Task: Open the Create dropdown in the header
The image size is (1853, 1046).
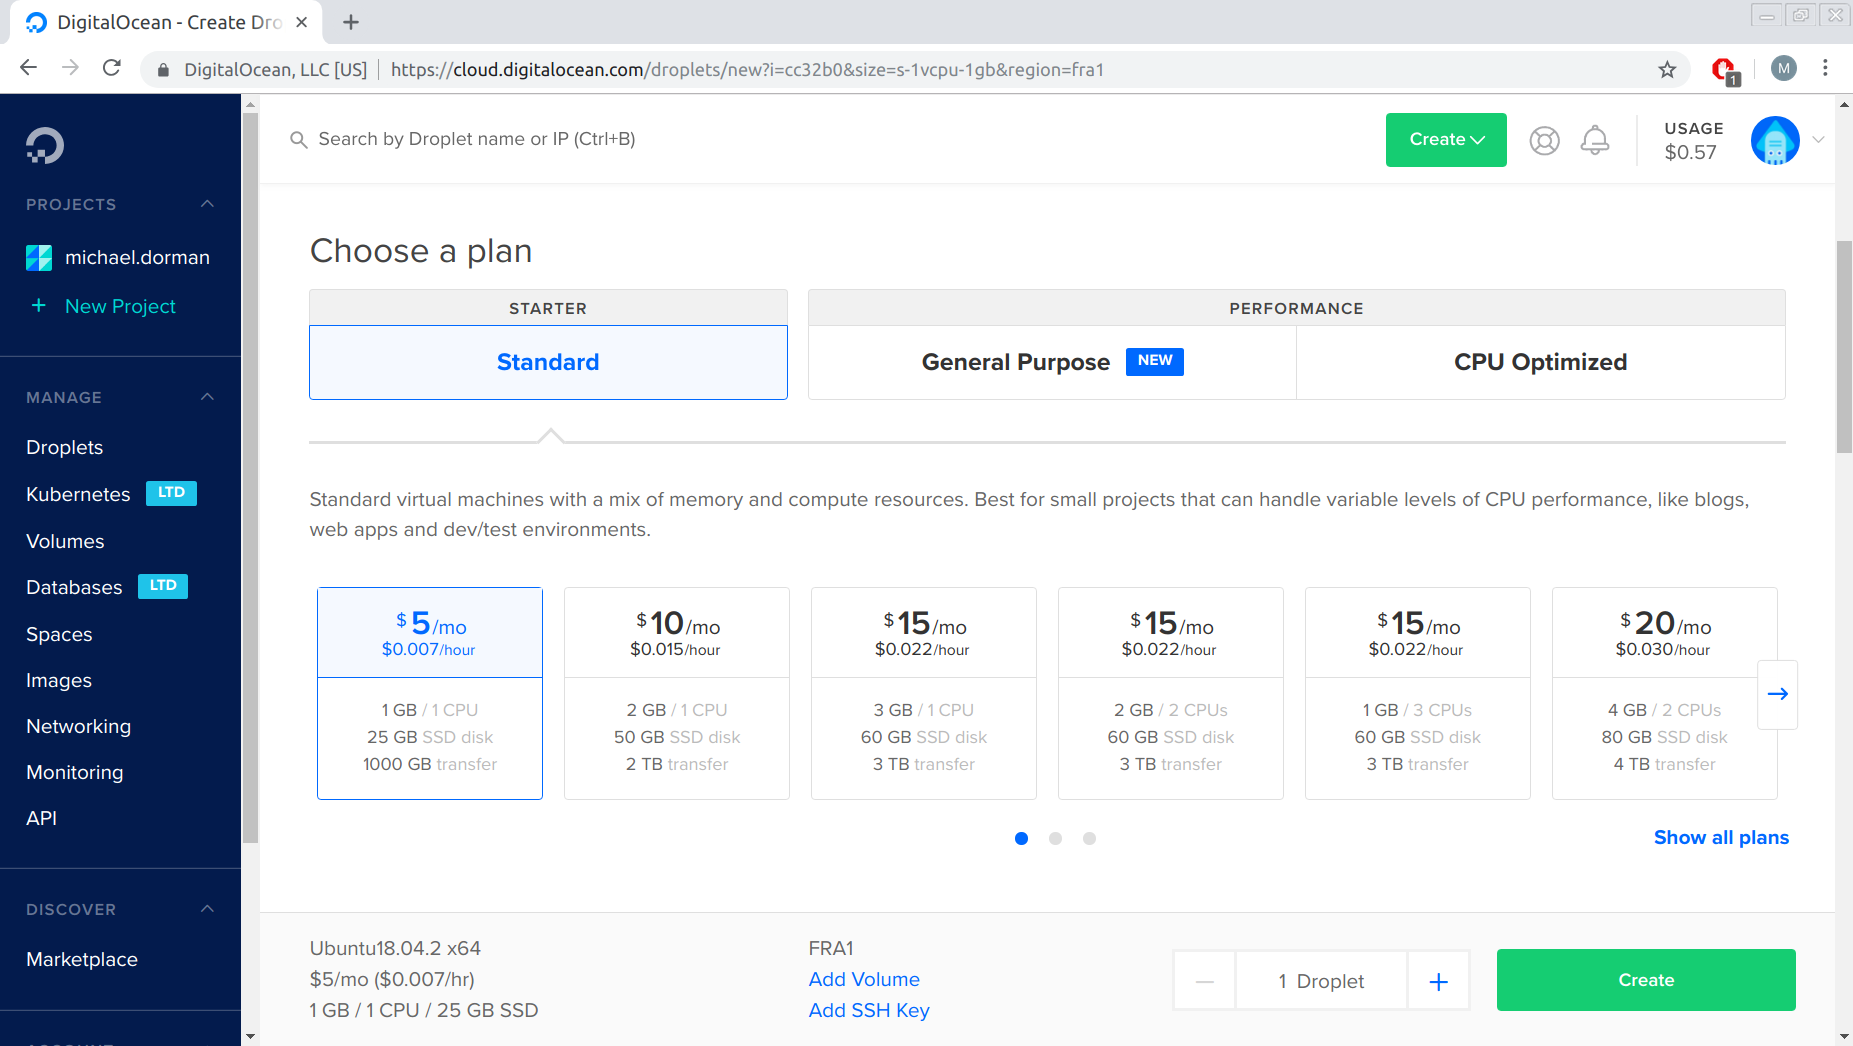Action: coord(1444,140)
